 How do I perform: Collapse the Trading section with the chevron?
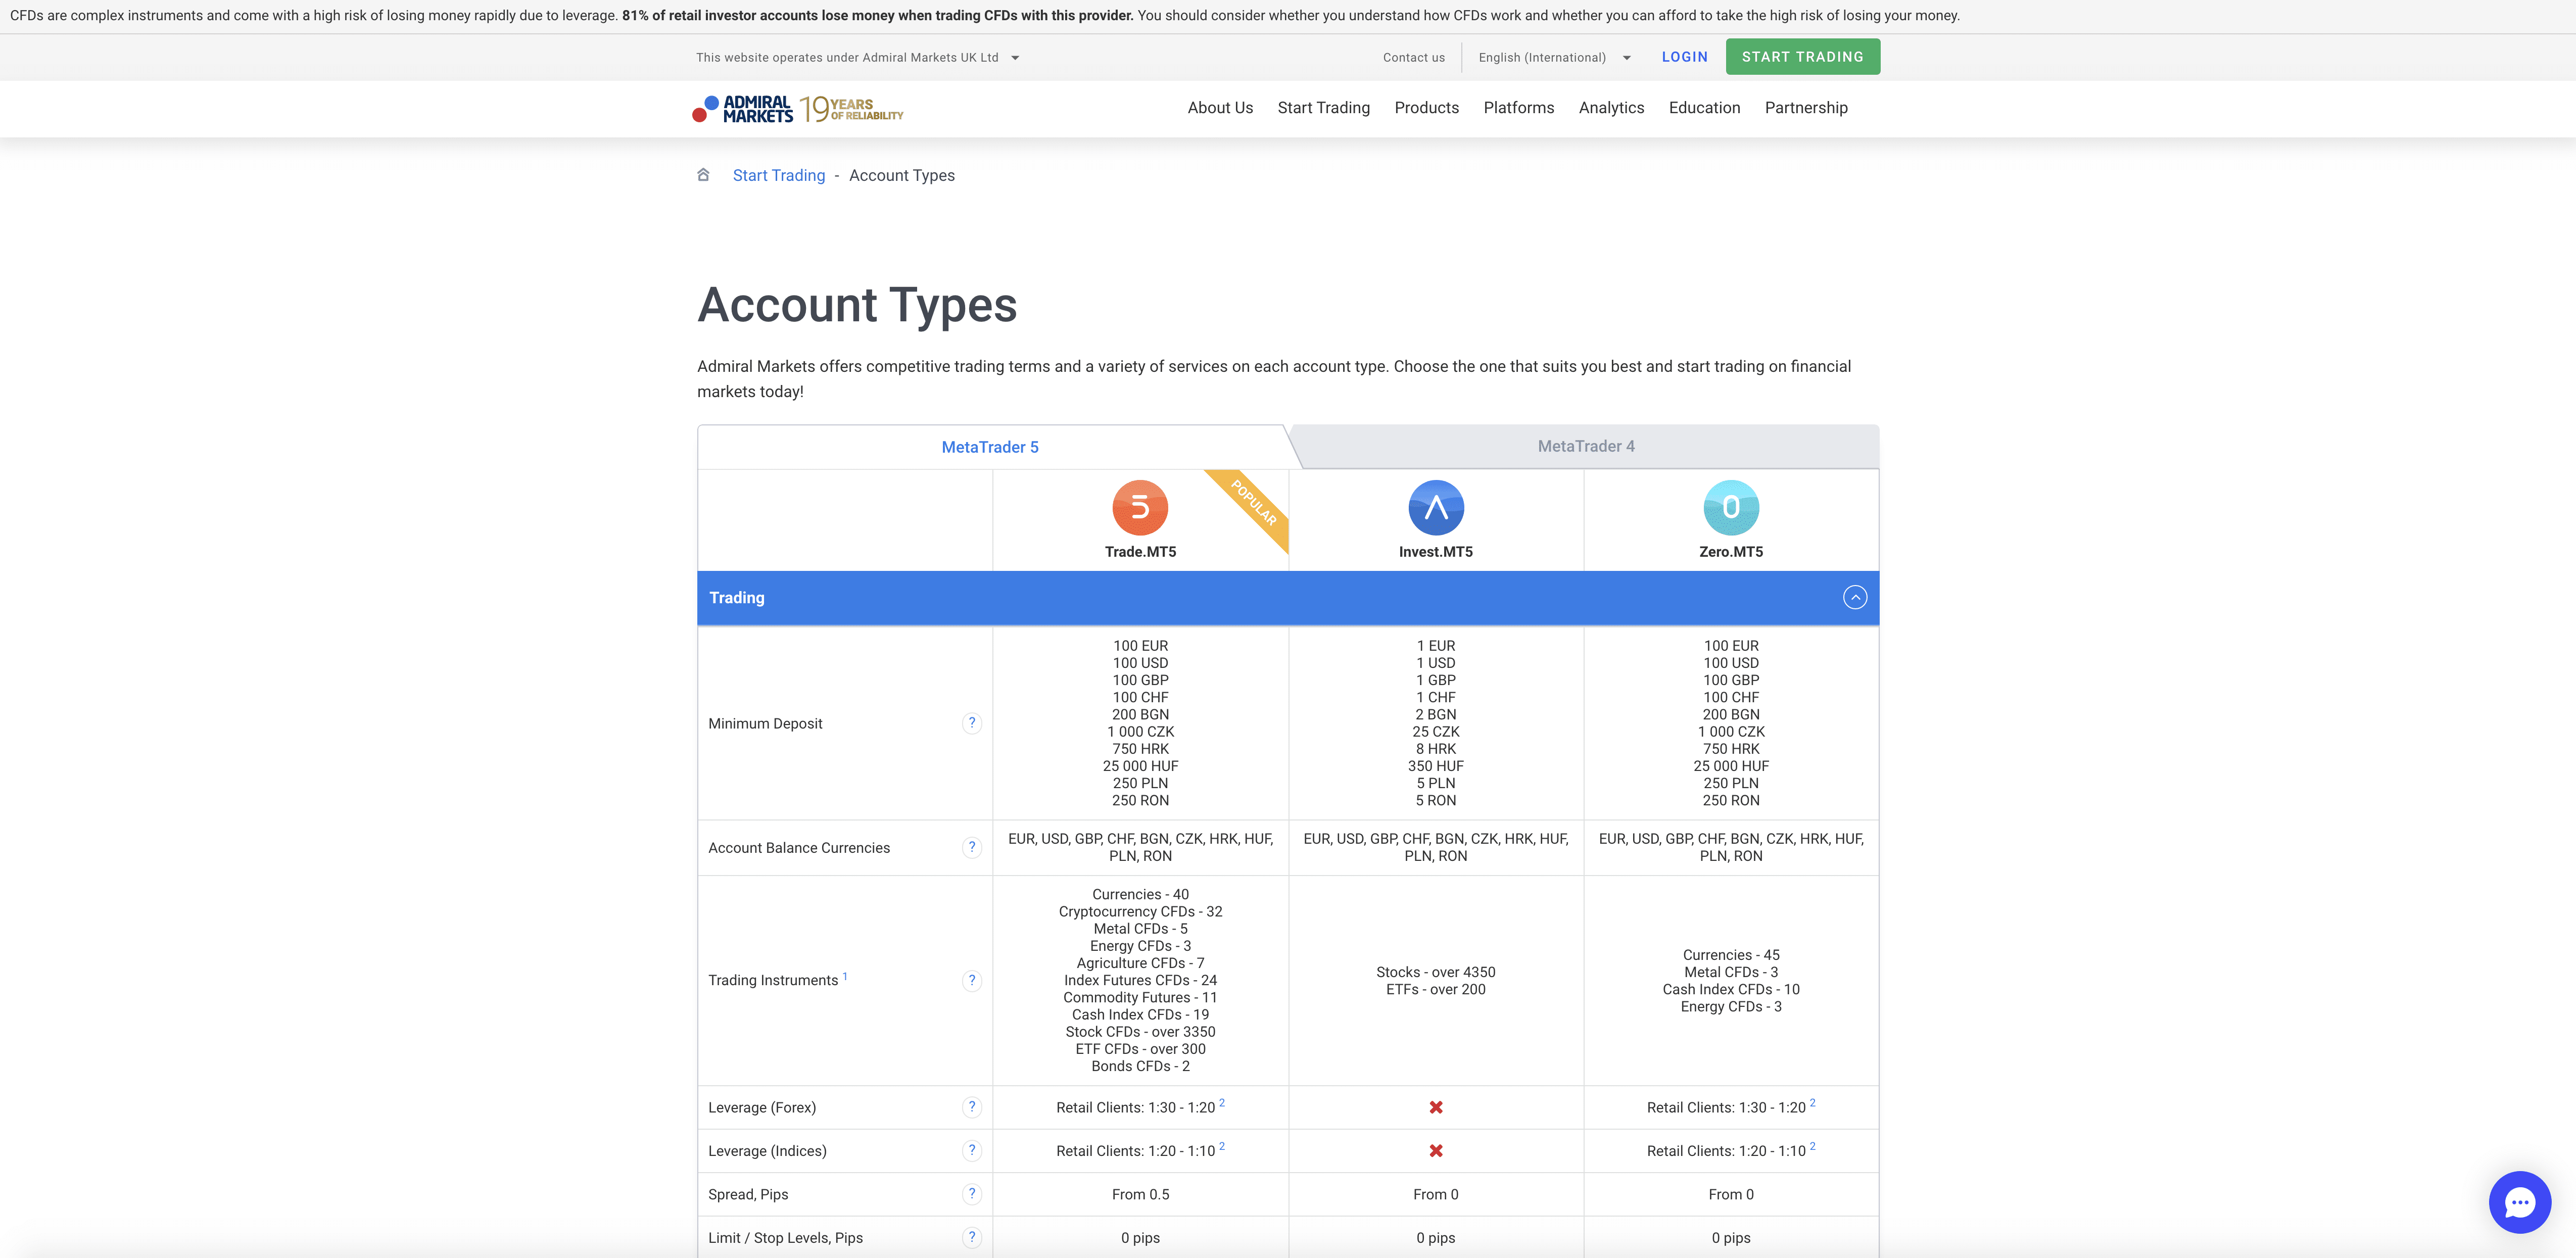point(1855,598)
